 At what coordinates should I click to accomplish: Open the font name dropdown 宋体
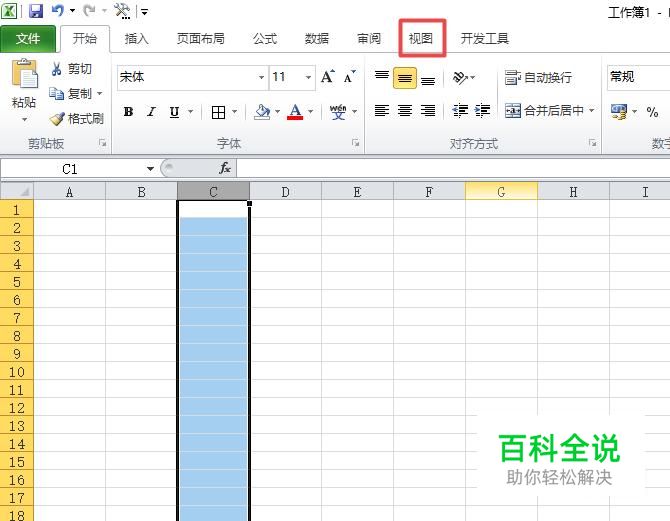[261, 77]
